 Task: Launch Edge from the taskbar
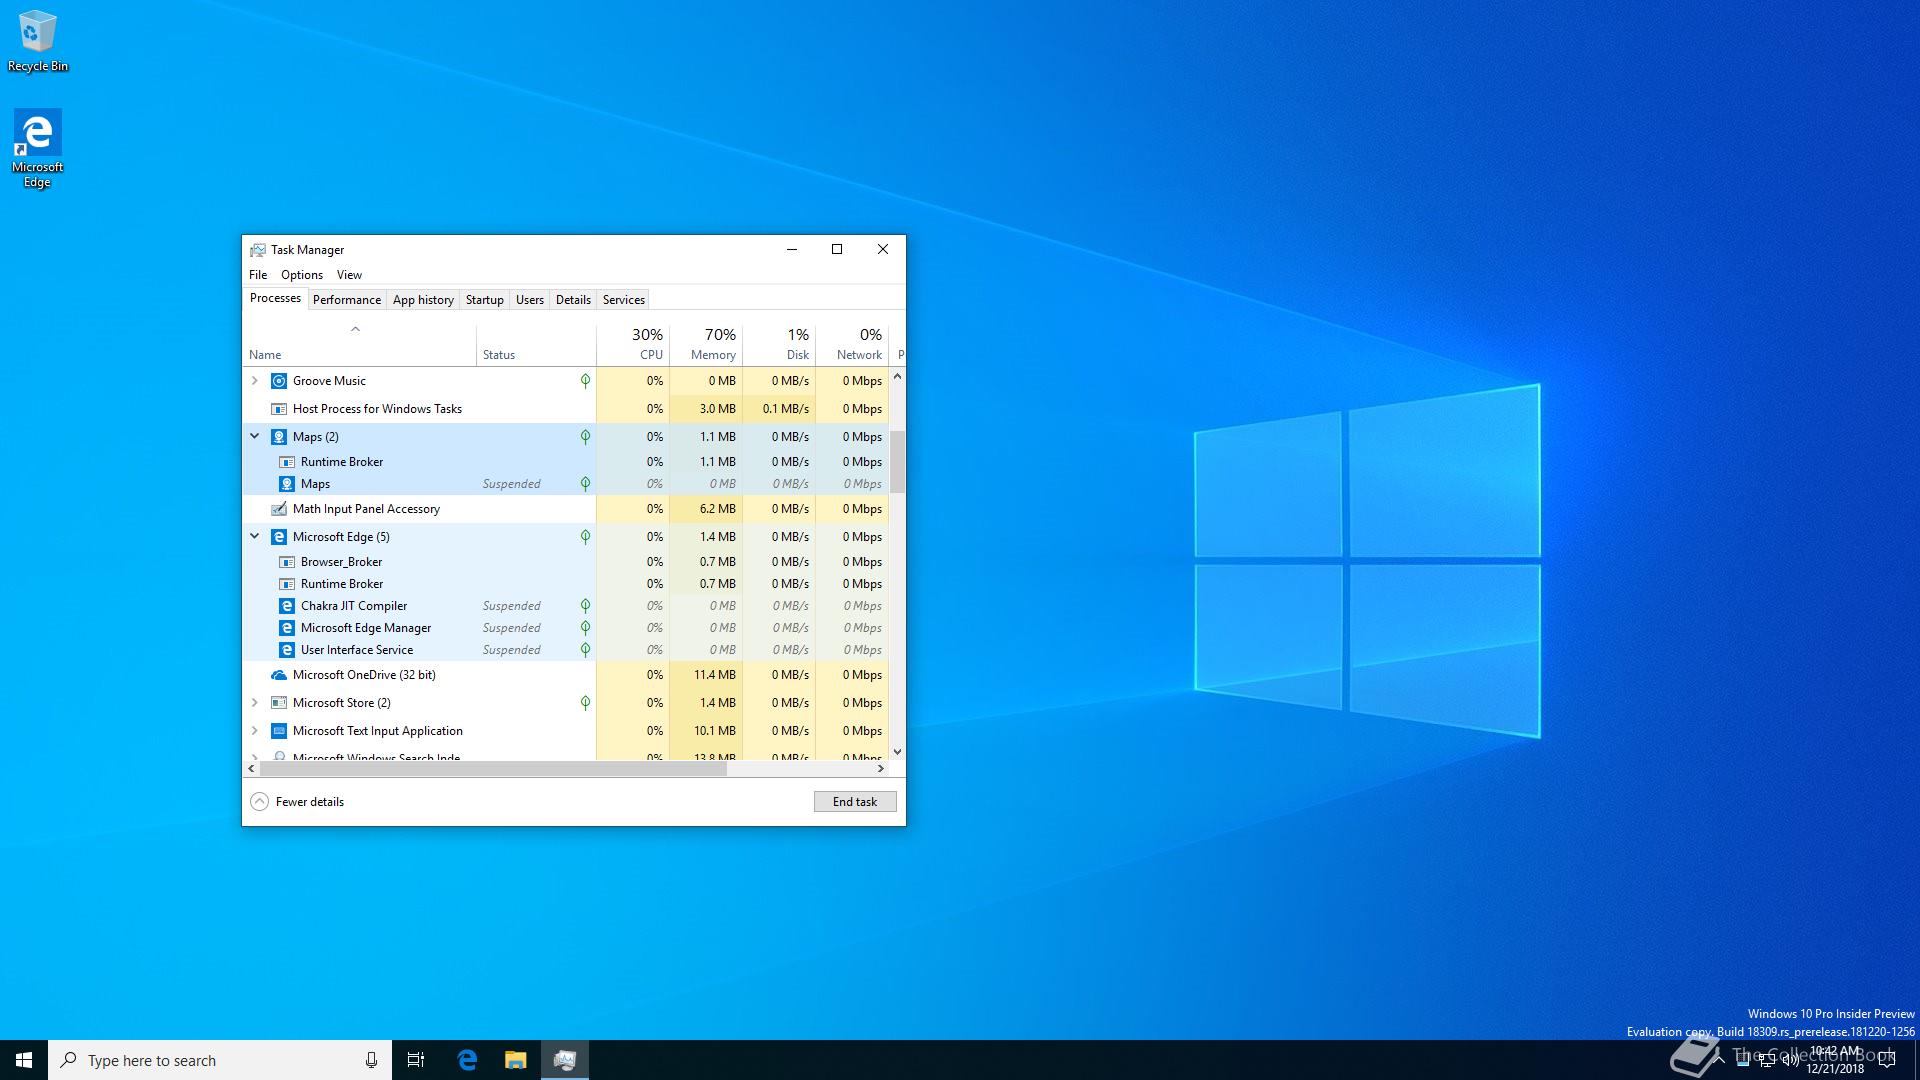467,1060
